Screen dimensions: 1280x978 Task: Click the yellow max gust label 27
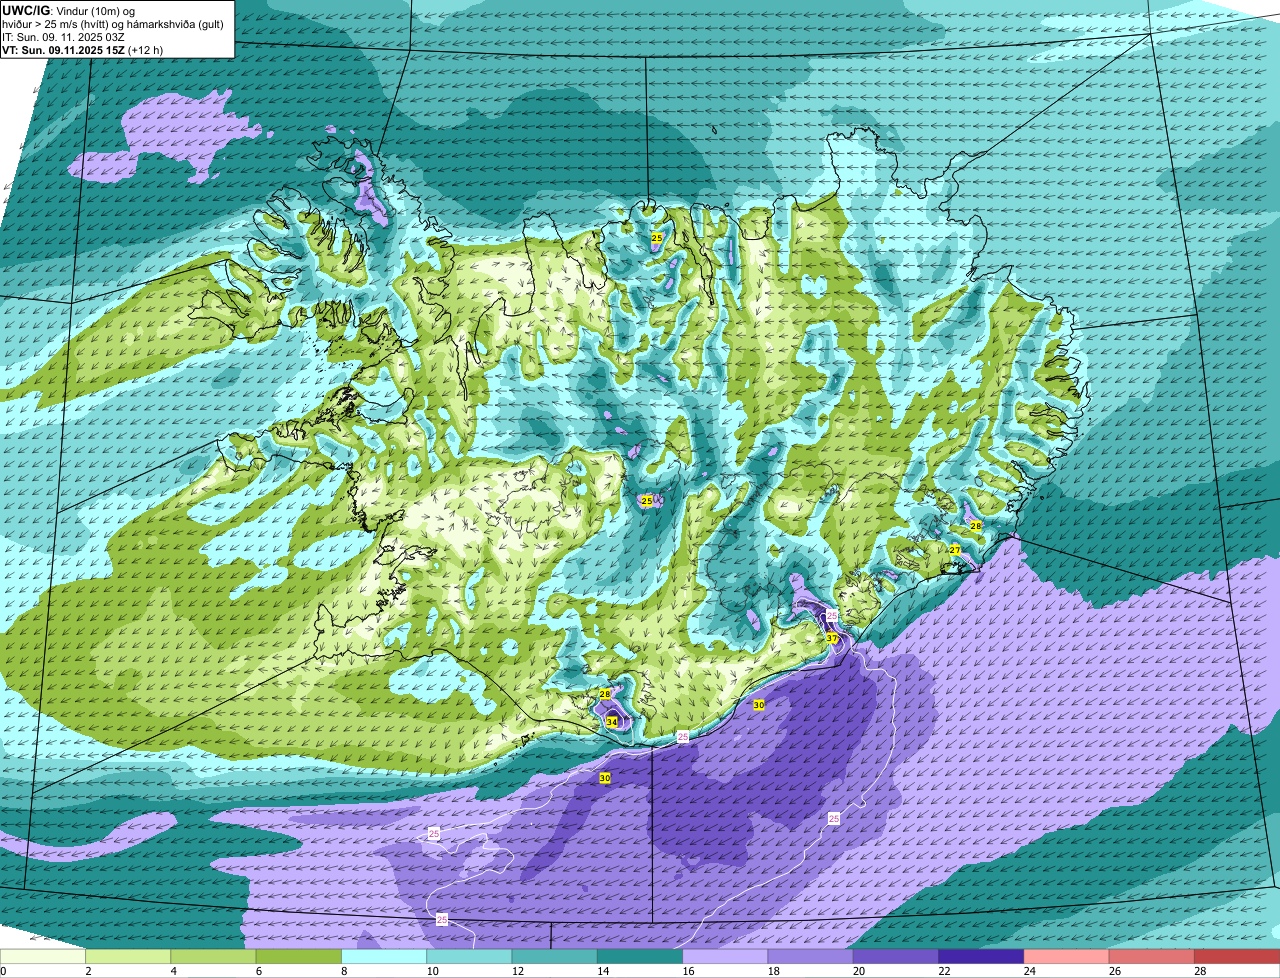pos(955,550)
